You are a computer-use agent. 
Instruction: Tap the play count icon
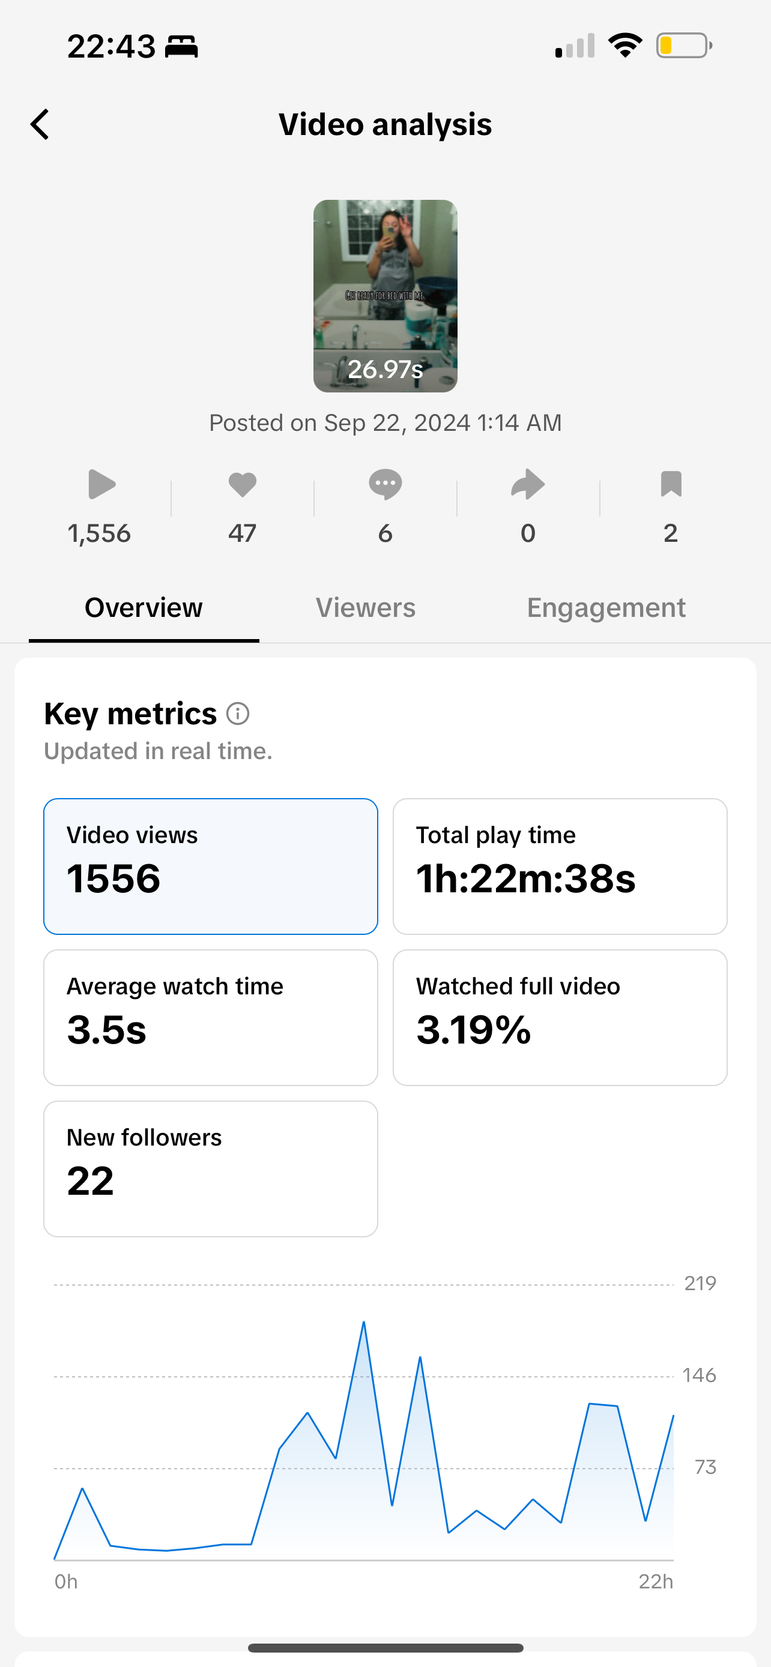tap(101, 485)
